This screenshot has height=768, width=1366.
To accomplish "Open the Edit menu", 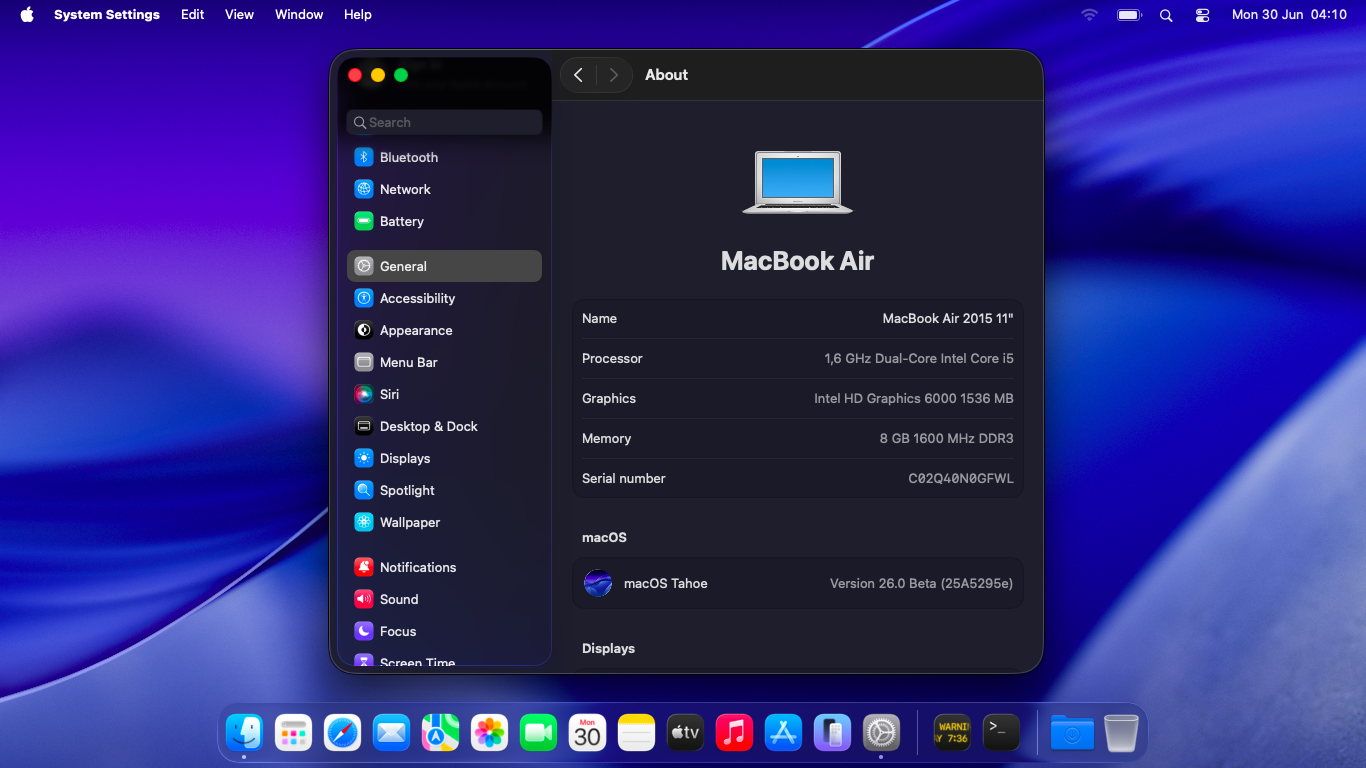I will [193, 15].
